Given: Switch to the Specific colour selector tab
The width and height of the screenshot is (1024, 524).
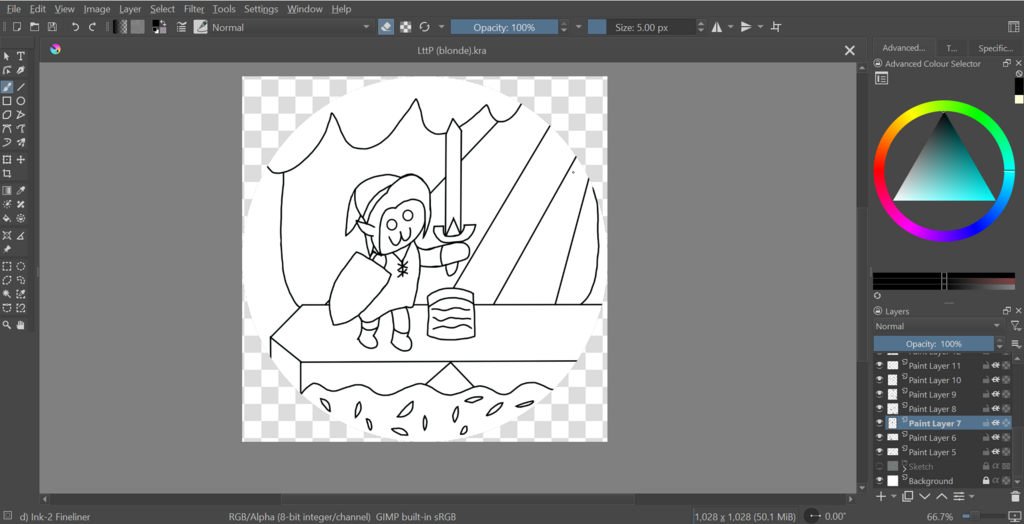Looking at the screenshot, I should (995, 47).
